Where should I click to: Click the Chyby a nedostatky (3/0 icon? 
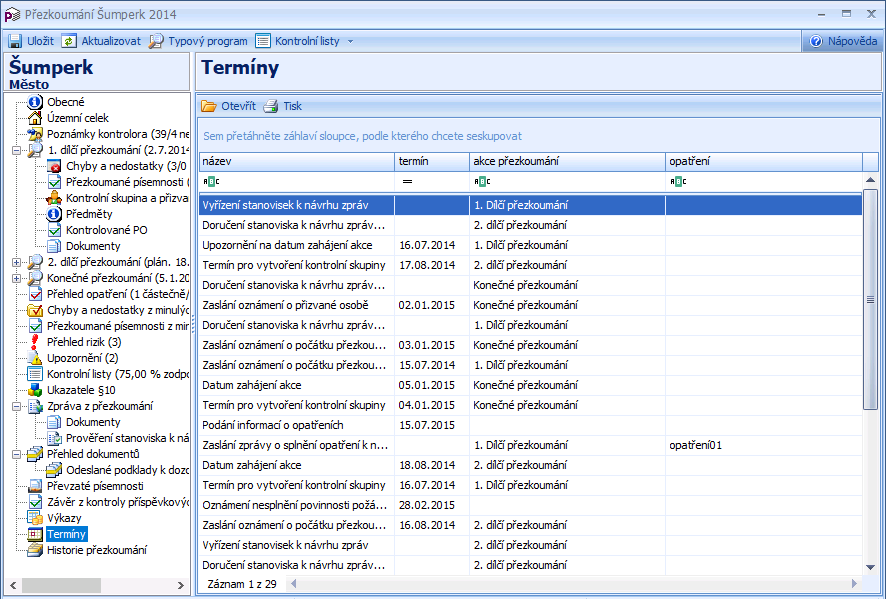[54, 166]
